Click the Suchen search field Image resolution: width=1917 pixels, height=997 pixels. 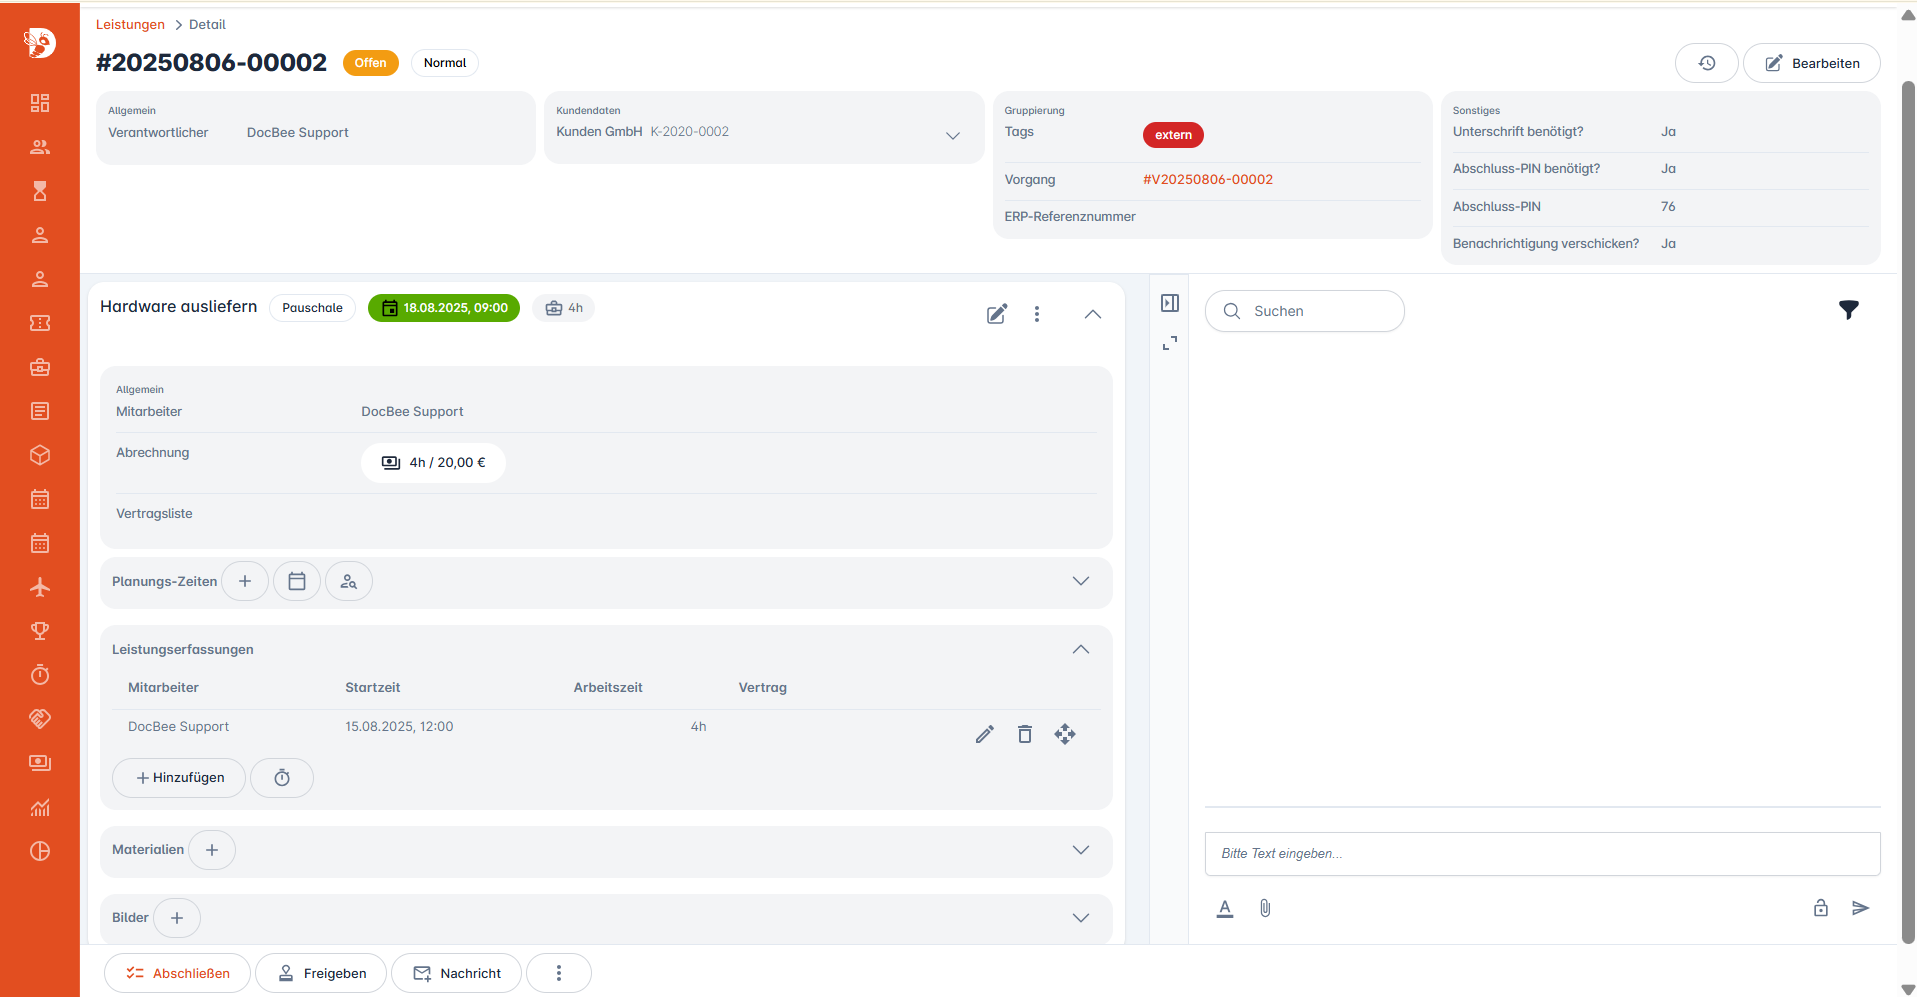[x=1305, y=311]
